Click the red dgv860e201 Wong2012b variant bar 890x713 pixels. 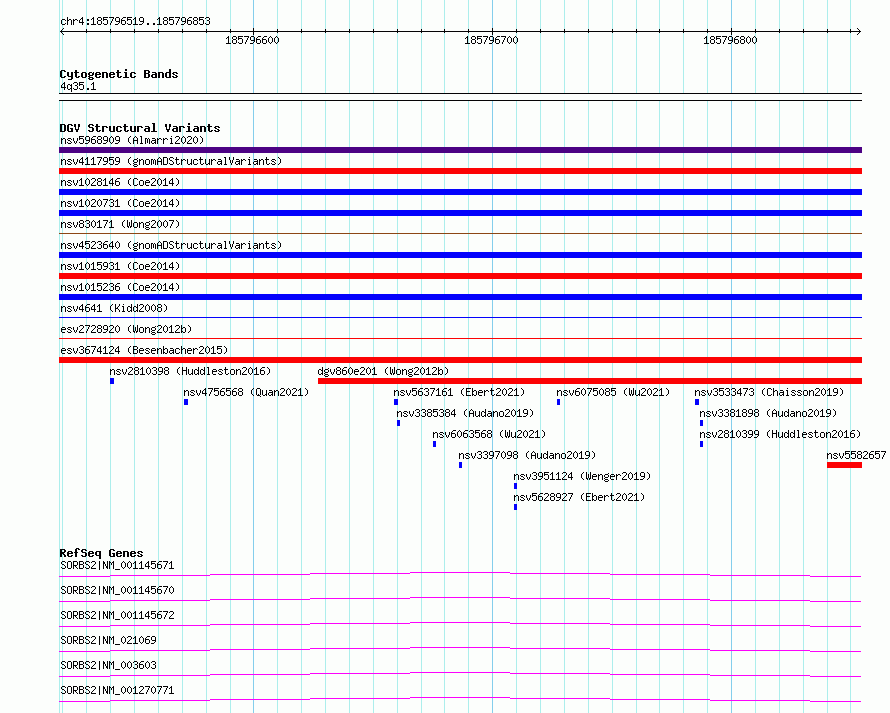coord(590,381)
